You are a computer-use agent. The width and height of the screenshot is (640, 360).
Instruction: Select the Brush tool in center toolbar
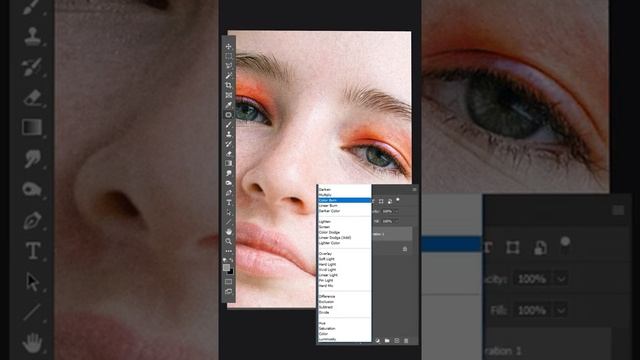[x=229, y=124]
